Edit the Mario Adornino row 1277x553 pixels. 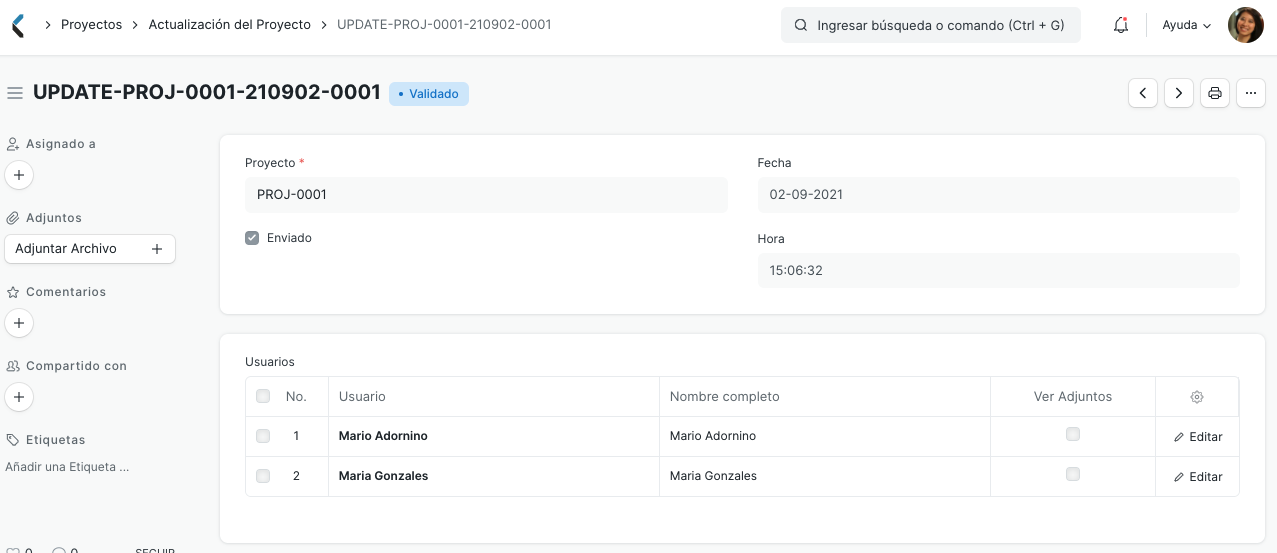point(1198,437)
